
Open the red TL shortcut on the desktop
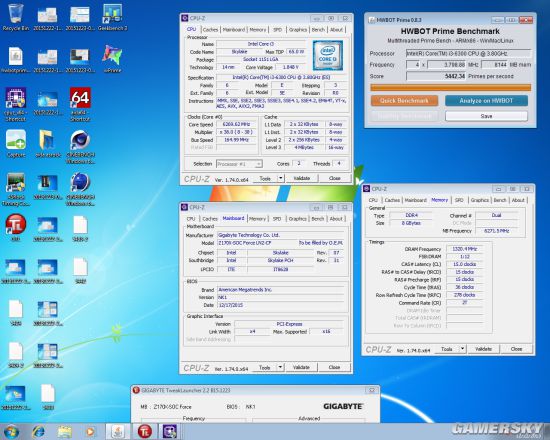coord(15,227)
